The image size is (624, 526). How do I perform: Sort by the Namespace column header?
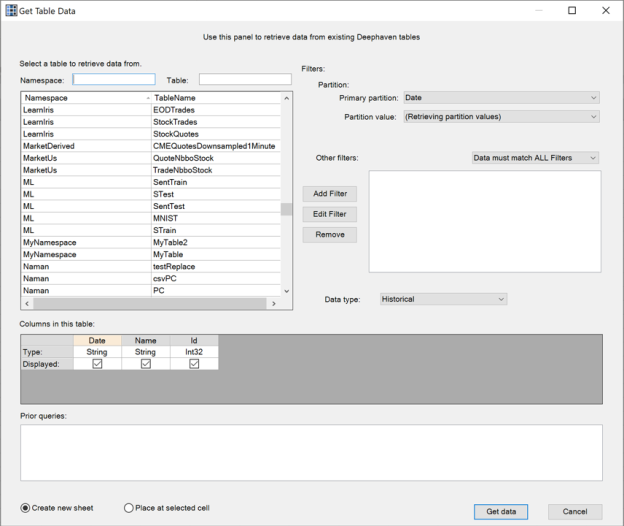click(x=84, y=98)
